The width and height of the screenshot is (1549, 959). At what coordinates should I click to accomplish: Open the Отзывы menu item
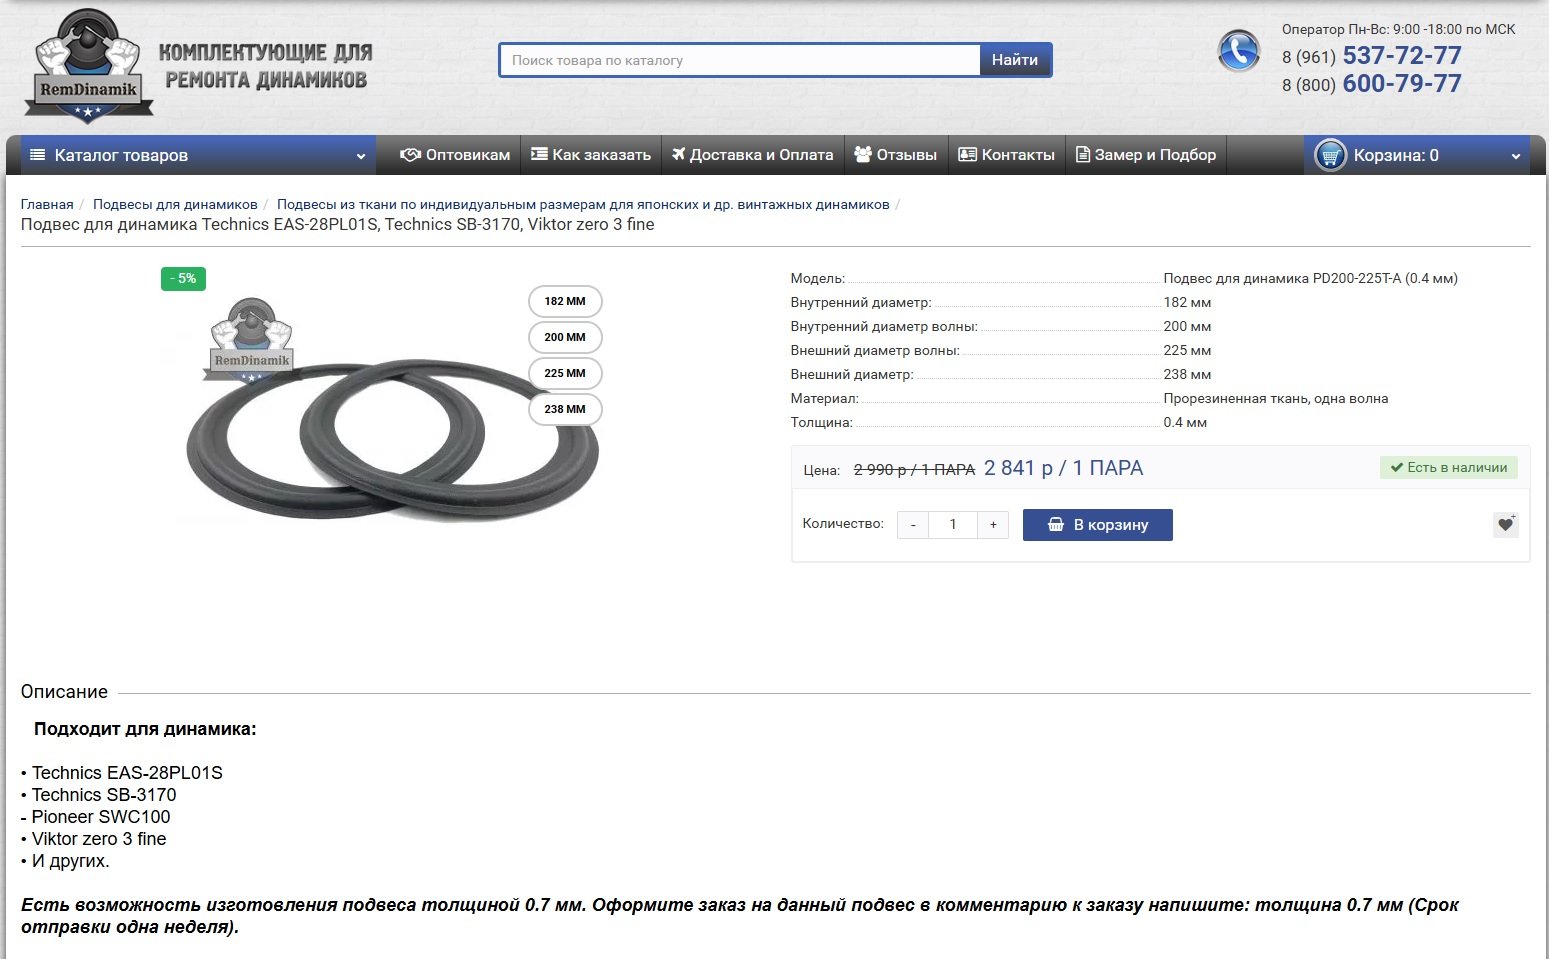(896, 155)
